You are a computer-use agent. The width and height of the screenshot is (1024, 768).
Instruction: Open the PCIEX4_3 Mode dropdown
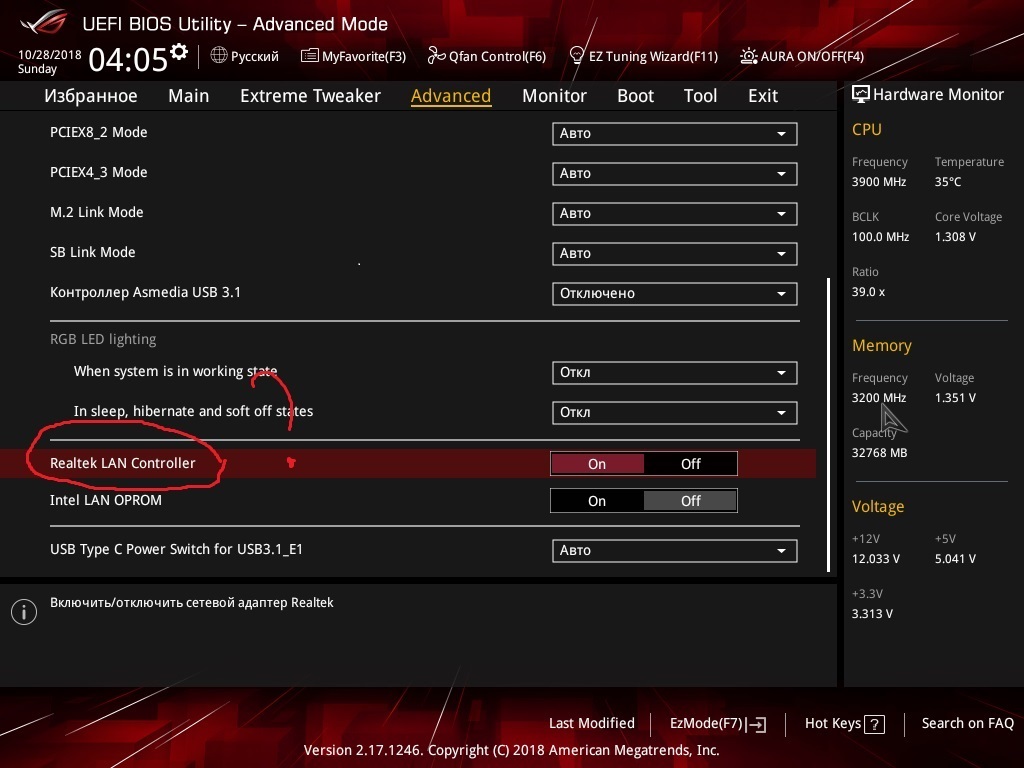(x=675, y=174)
